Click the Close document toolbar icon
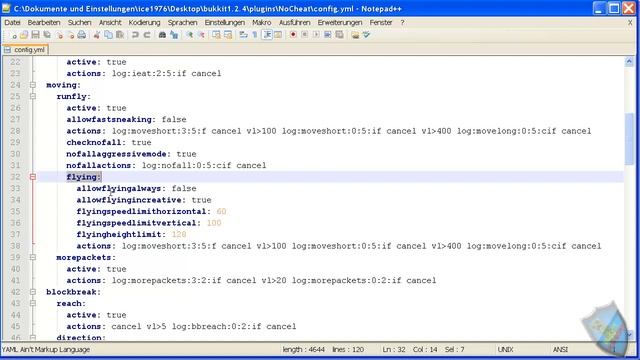This screenshot has width=640, height=360. 60,35
